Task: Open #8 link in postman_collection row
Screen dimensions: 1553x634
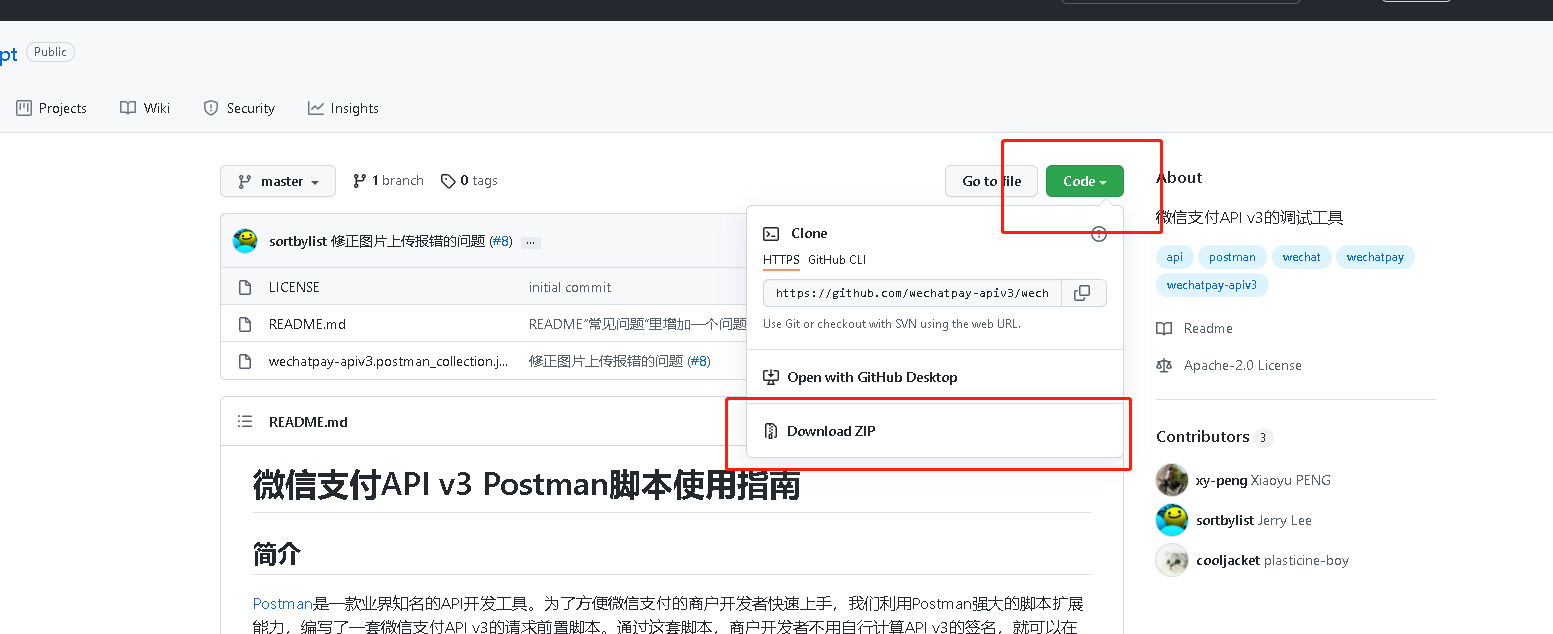Action: coord(698,361)
